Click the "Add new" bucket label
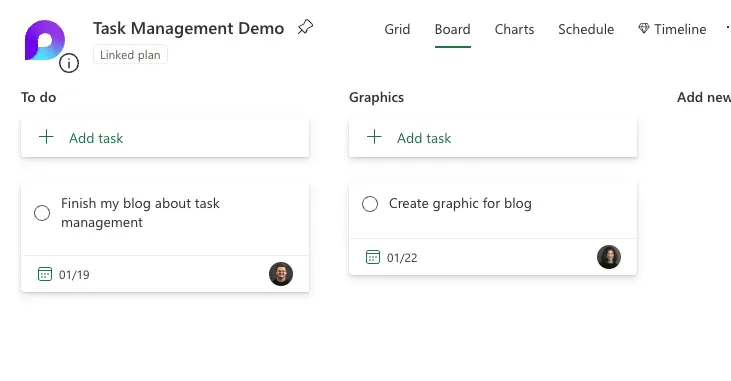The width and height of the screenshot is (731, 381). 703,97
